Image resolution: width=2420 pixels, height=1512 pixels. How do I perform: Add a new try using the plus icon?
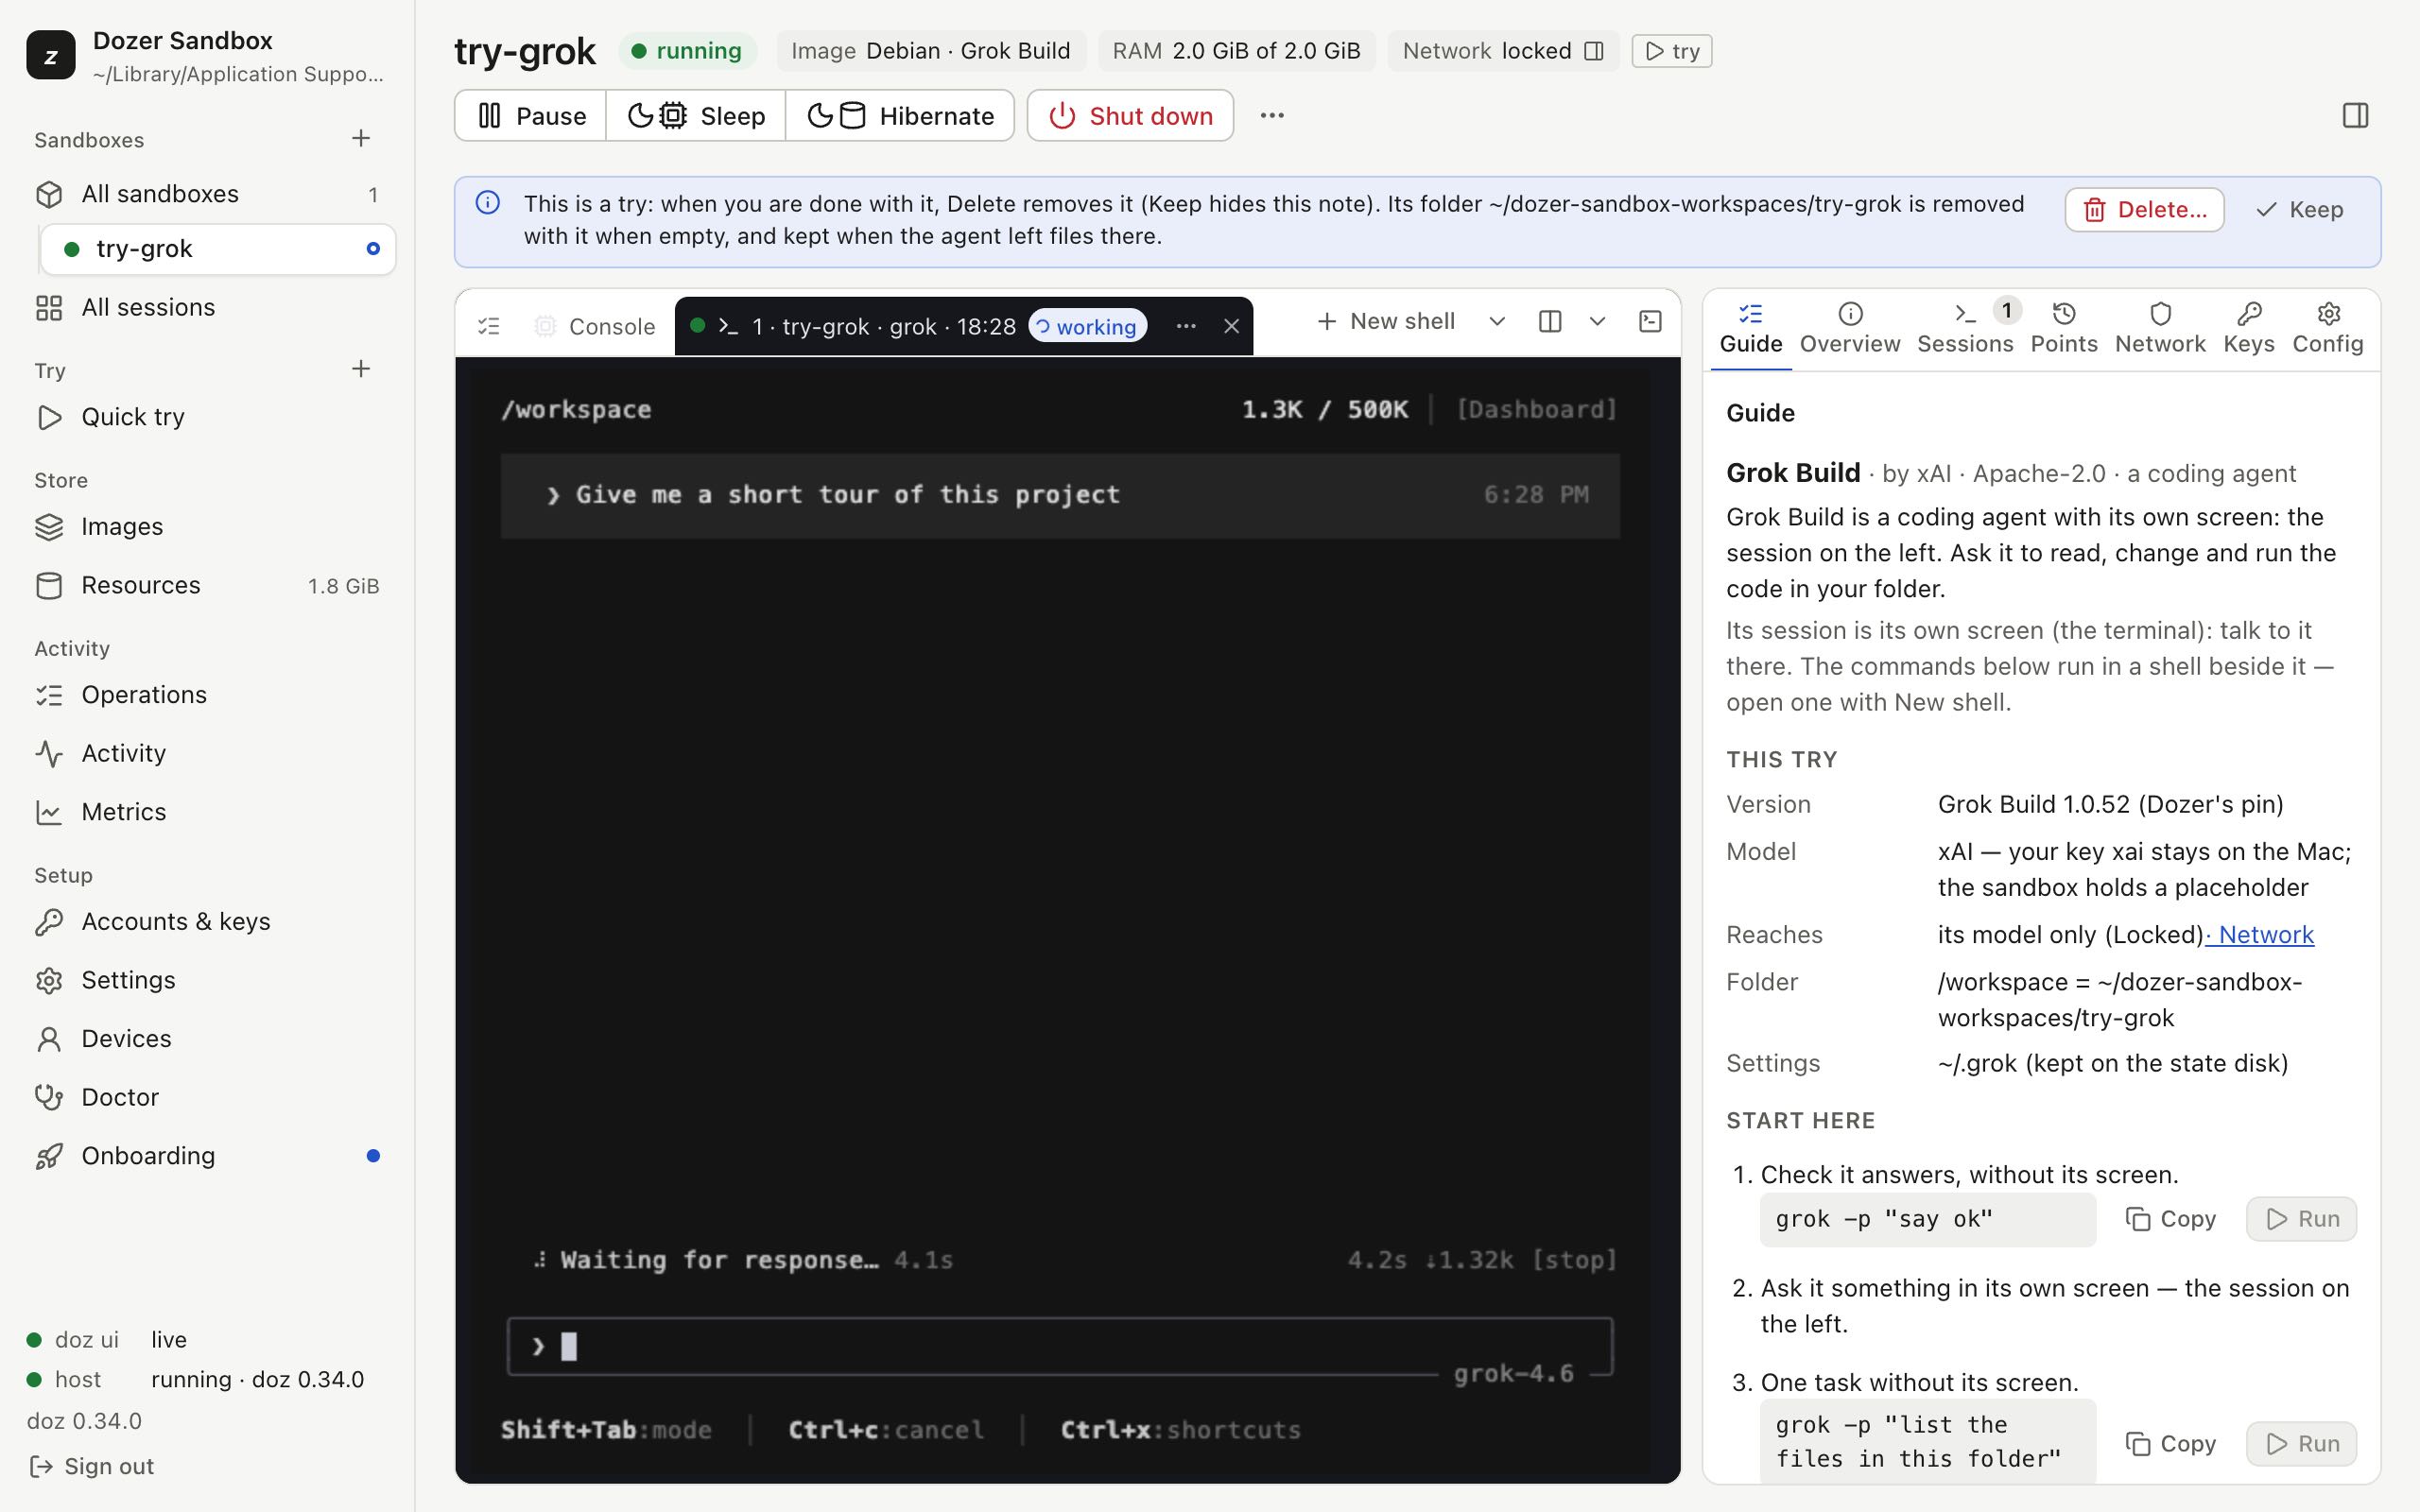[361, 369]
